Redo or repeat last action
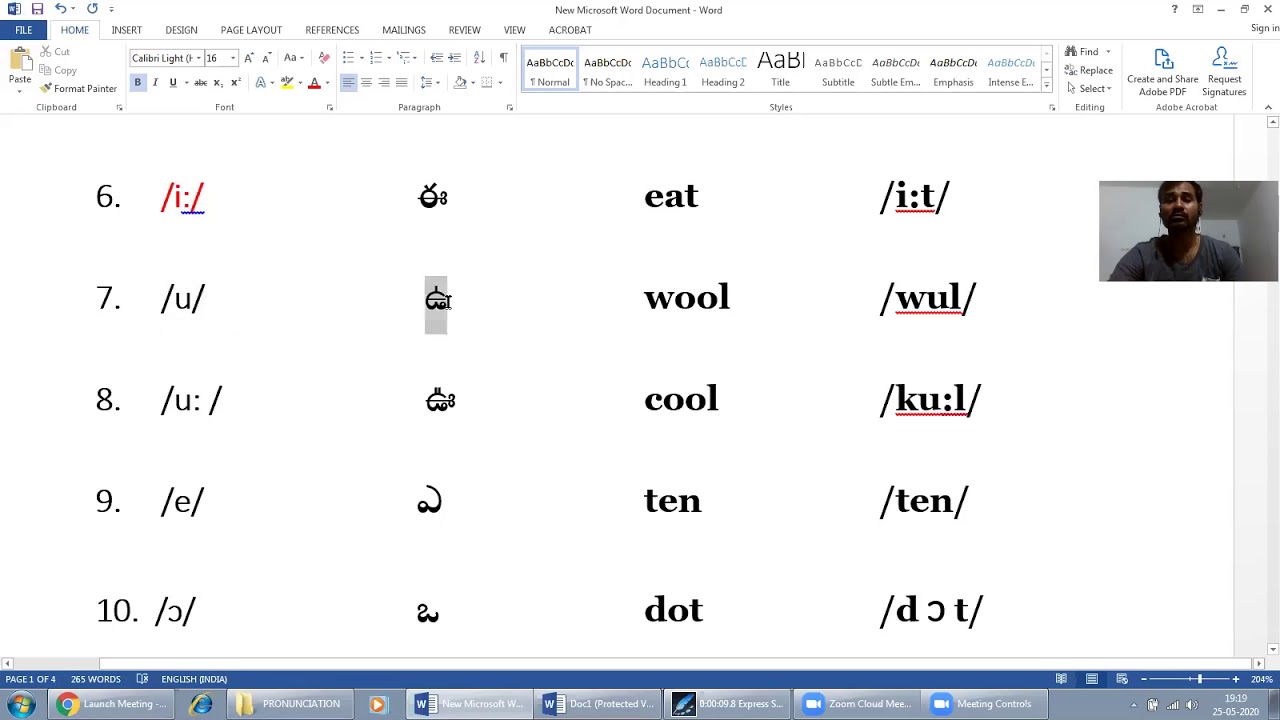The image size is (1280, 720). coord(92,9)
